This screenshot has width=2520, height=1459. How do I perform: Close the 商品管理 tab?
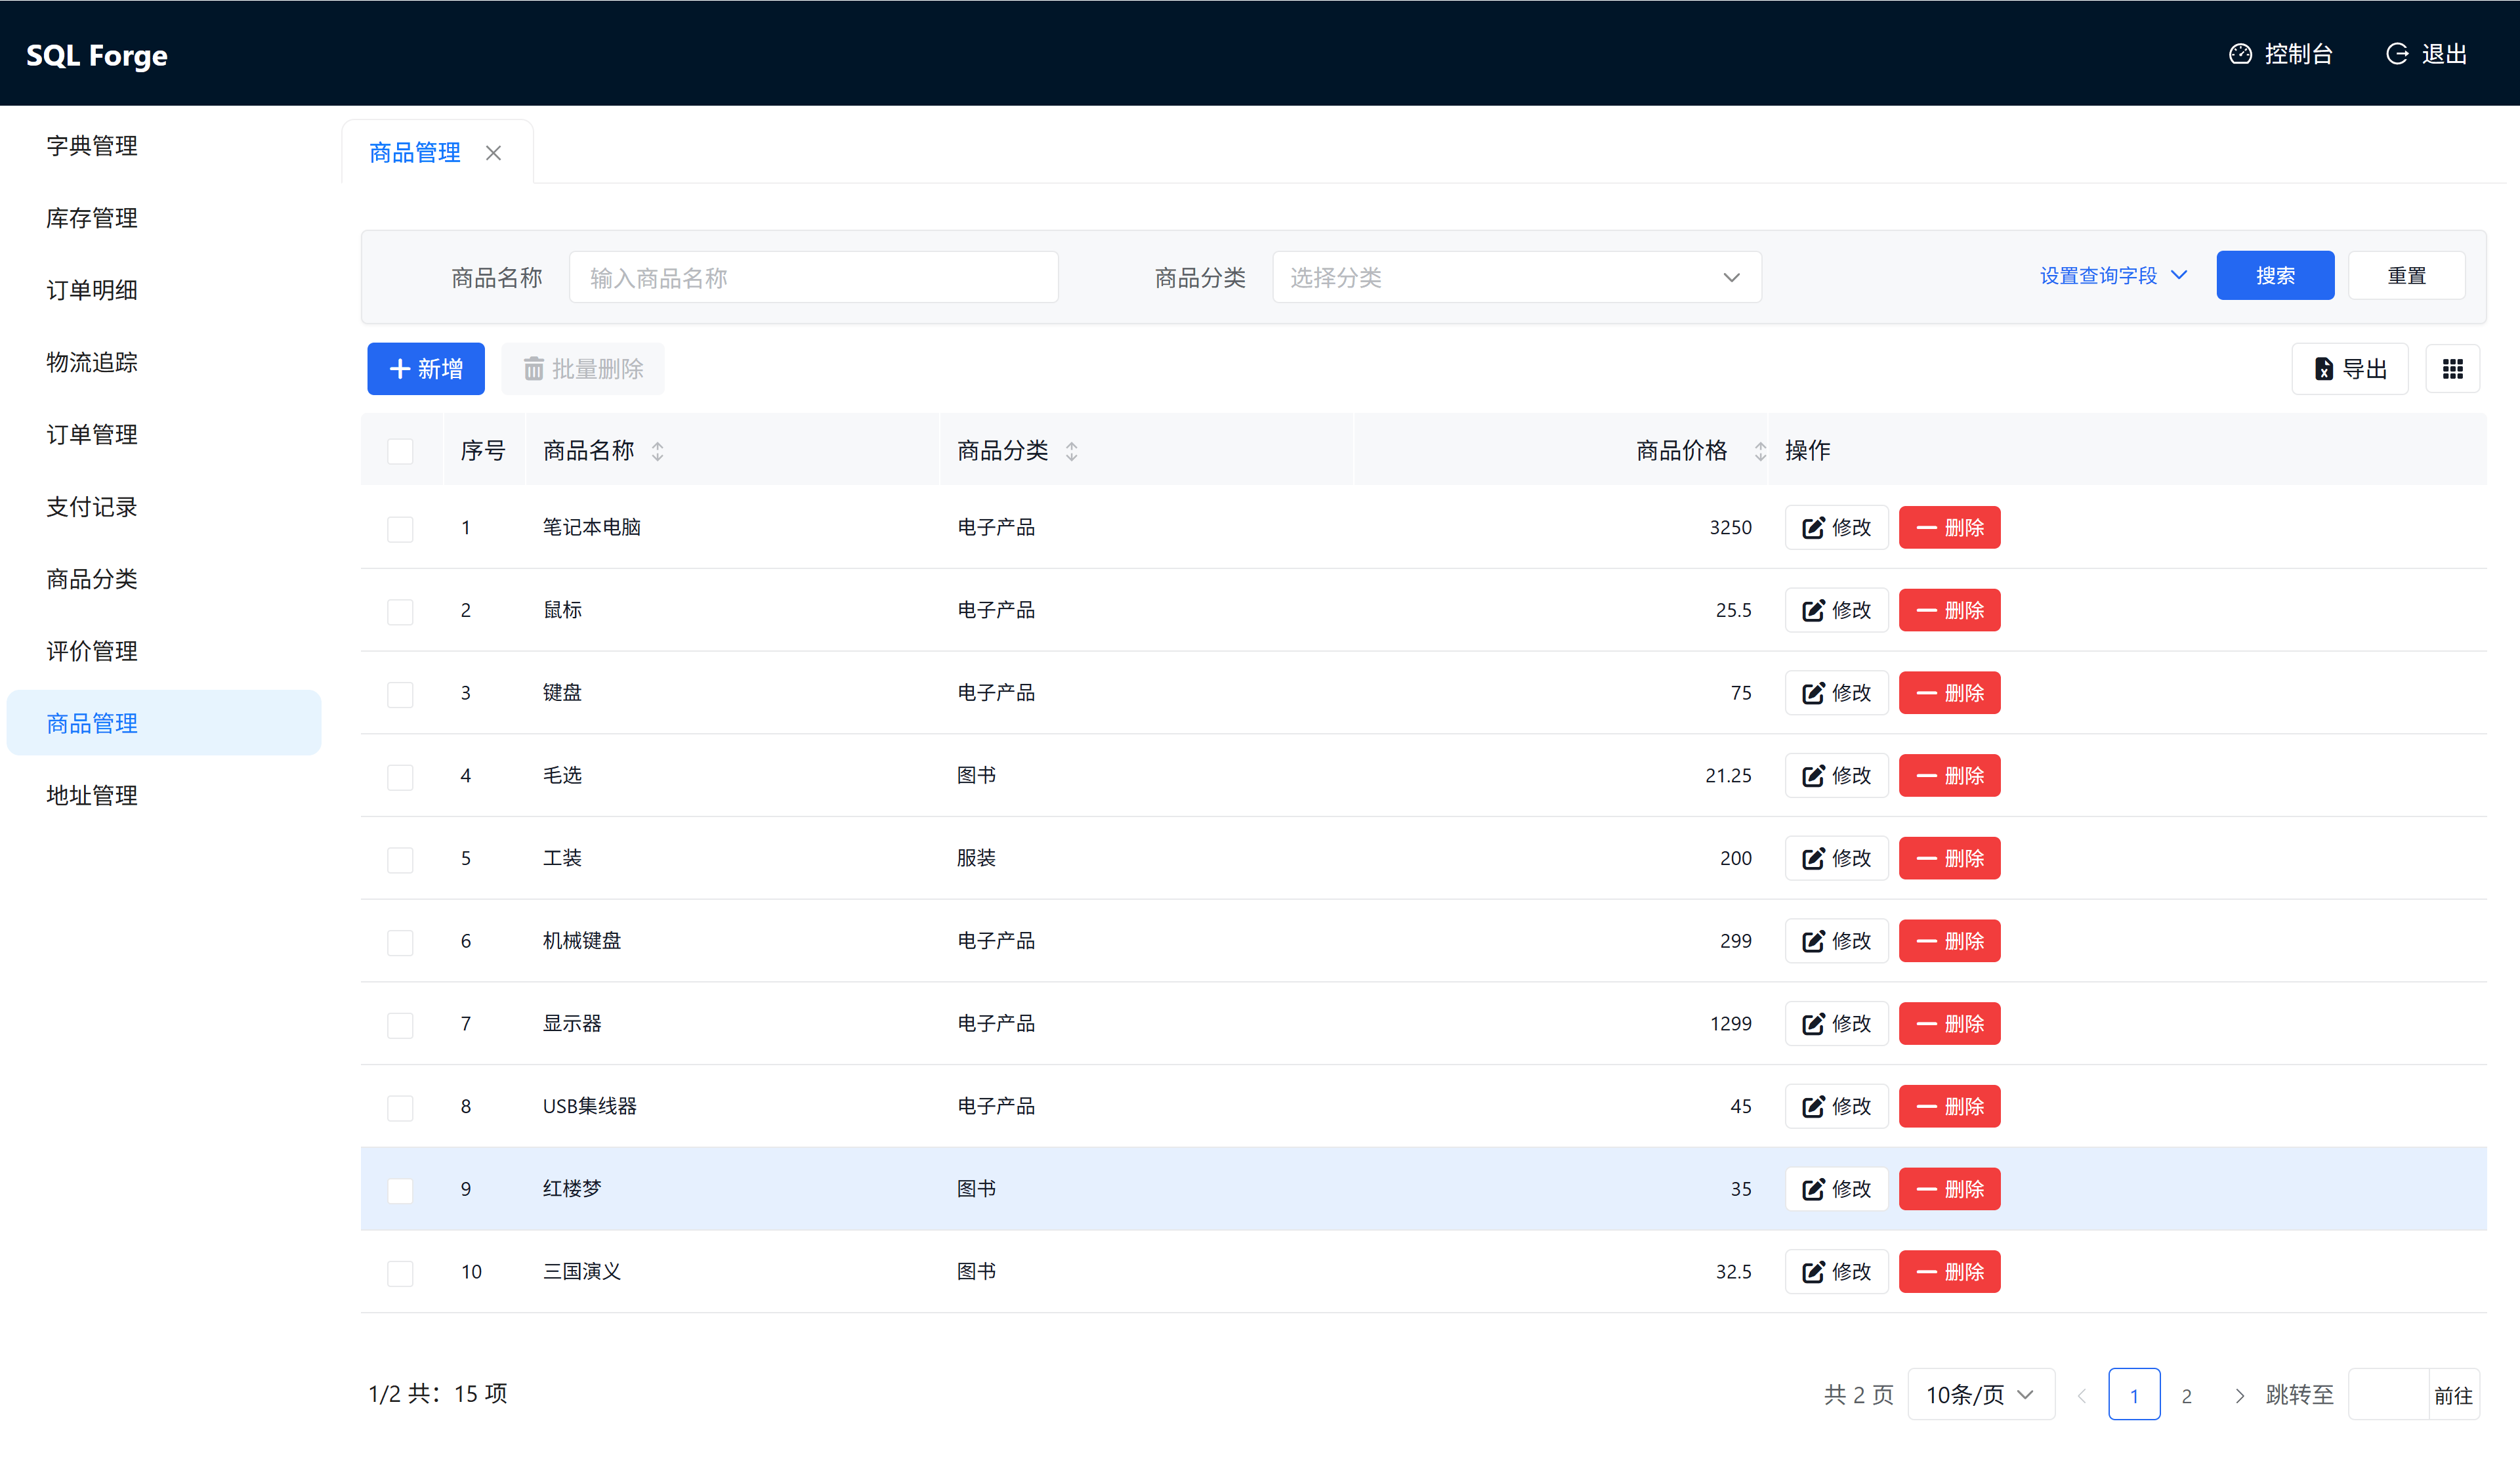pyautogui.click(x=493, y=153)
